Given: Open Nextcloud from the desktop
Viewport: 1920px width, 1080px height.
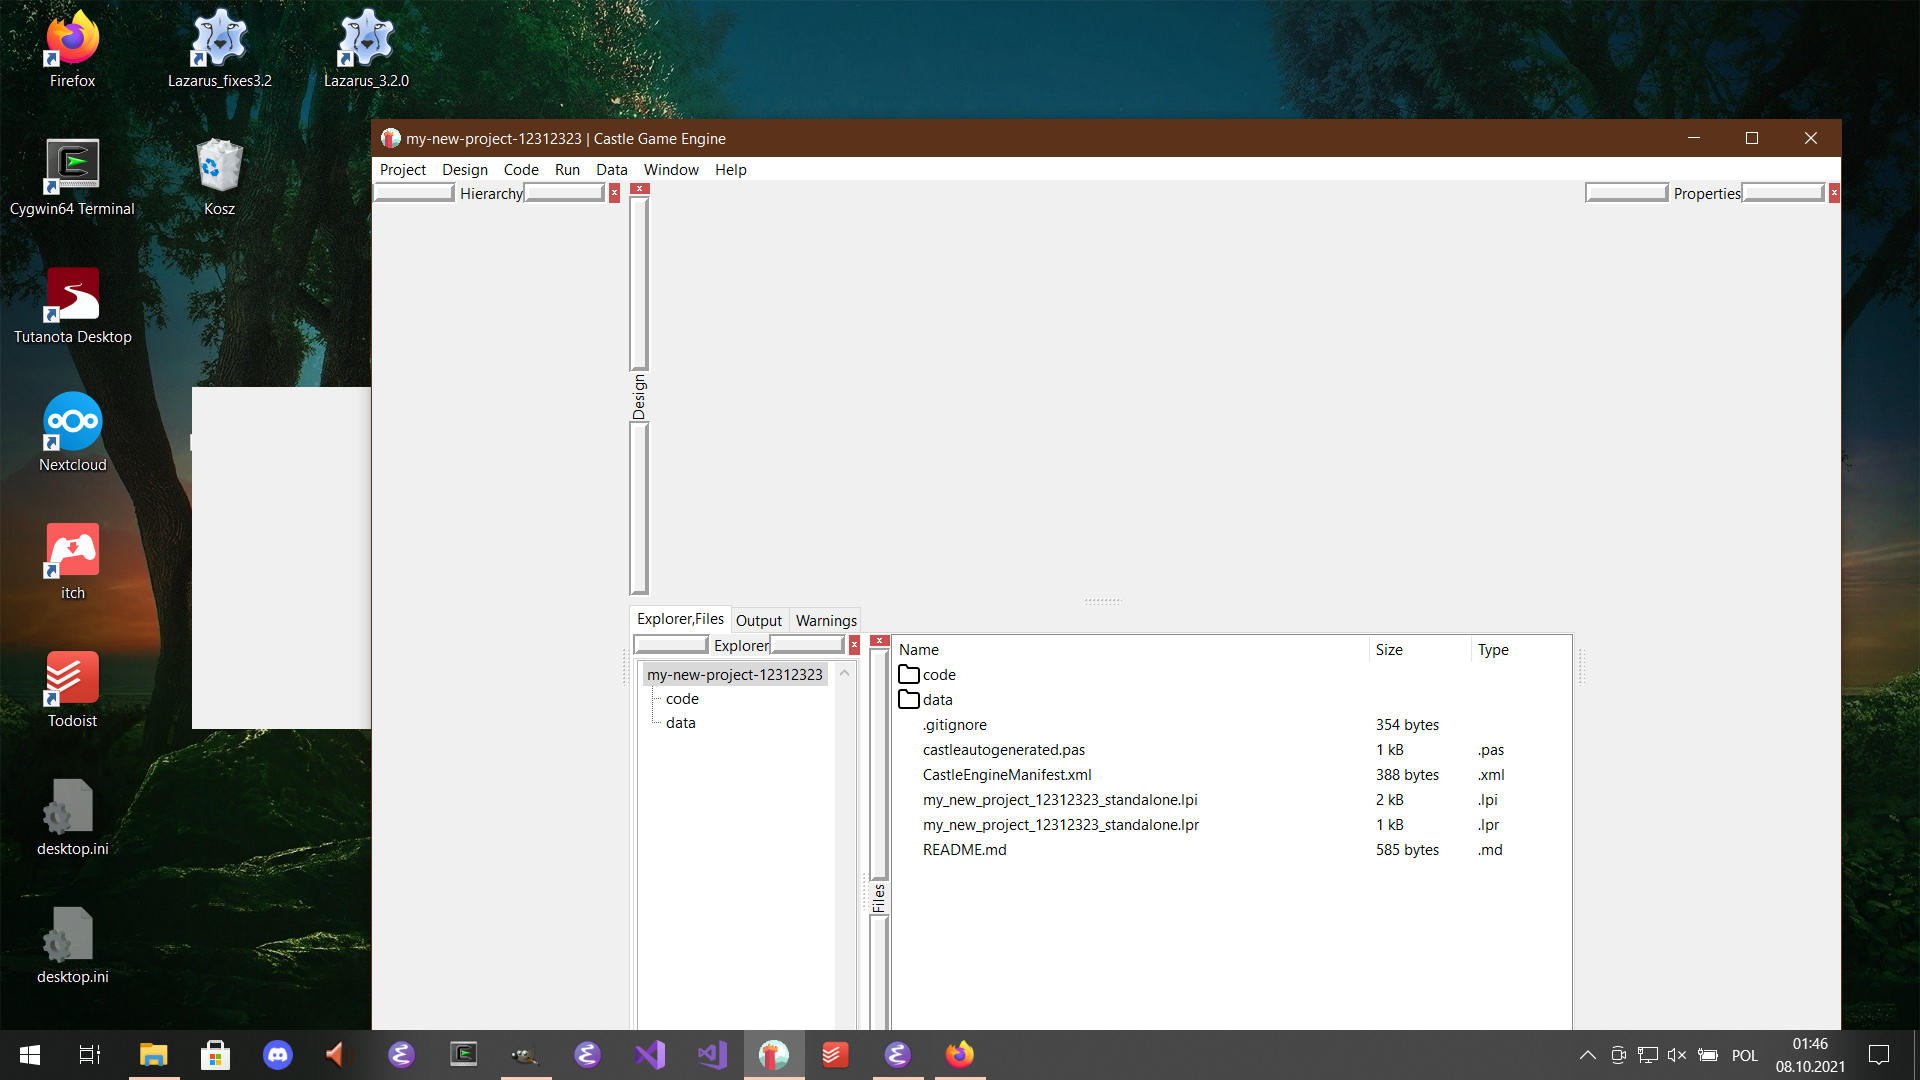Looking at the screenshot, I should tap(71, 422).
